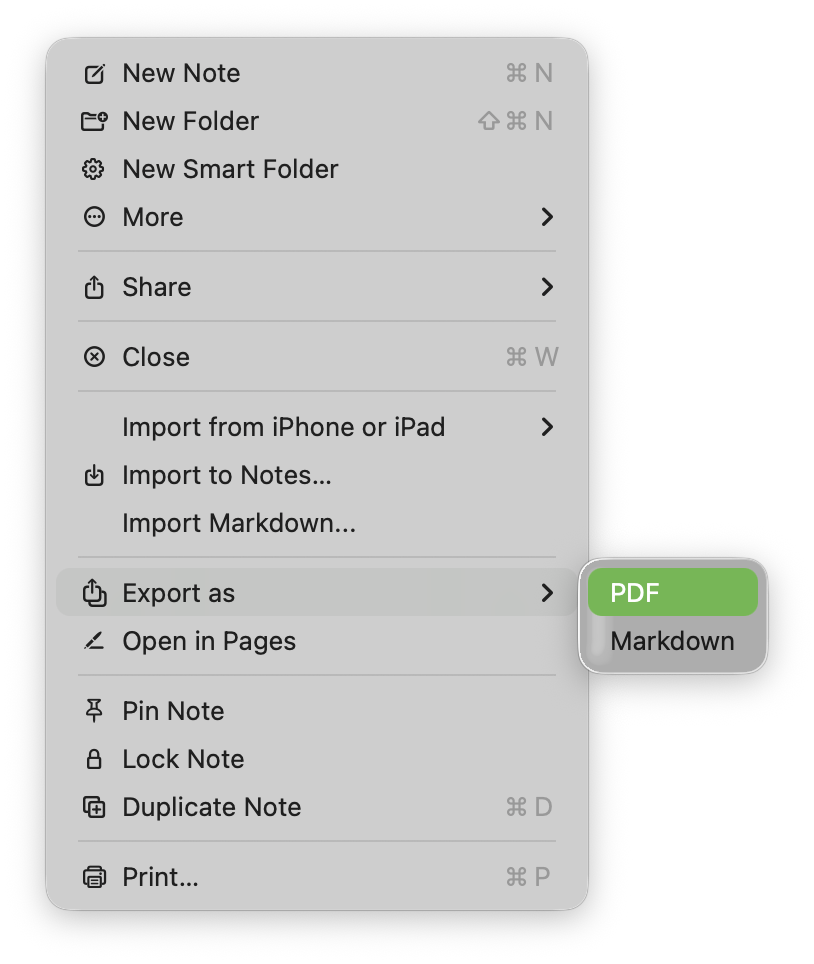The width and height of the screenshot is (814, 964).
Task: Click the Export as menu item label
Action: [178, 593]
